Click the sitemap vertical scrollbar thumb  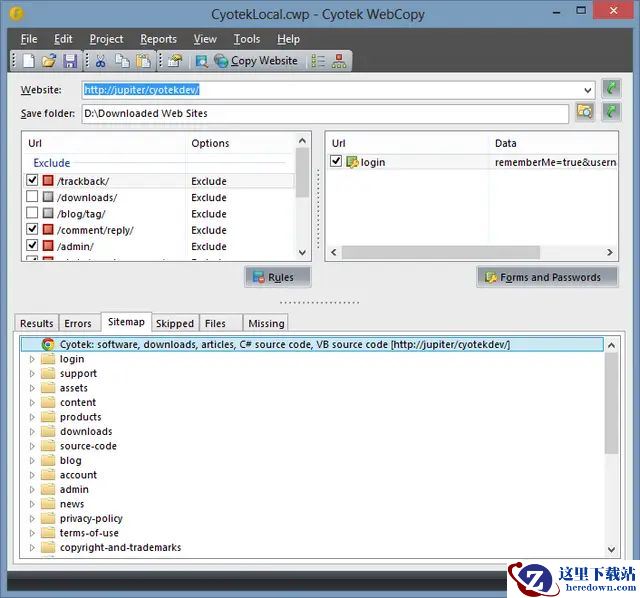pyautogui.click(x=611, y=403)
